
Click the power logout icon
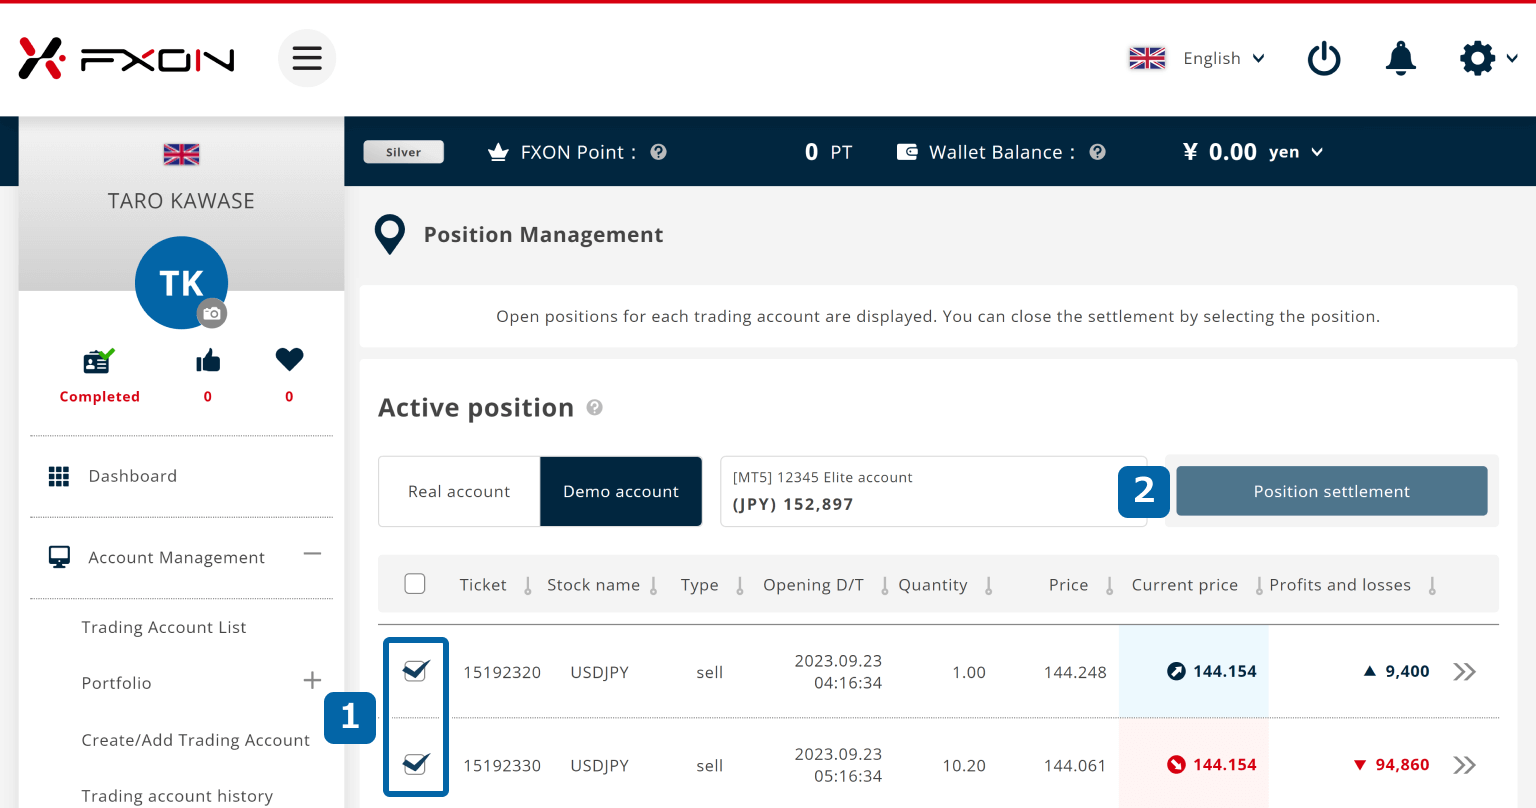tap(1324, 58)
